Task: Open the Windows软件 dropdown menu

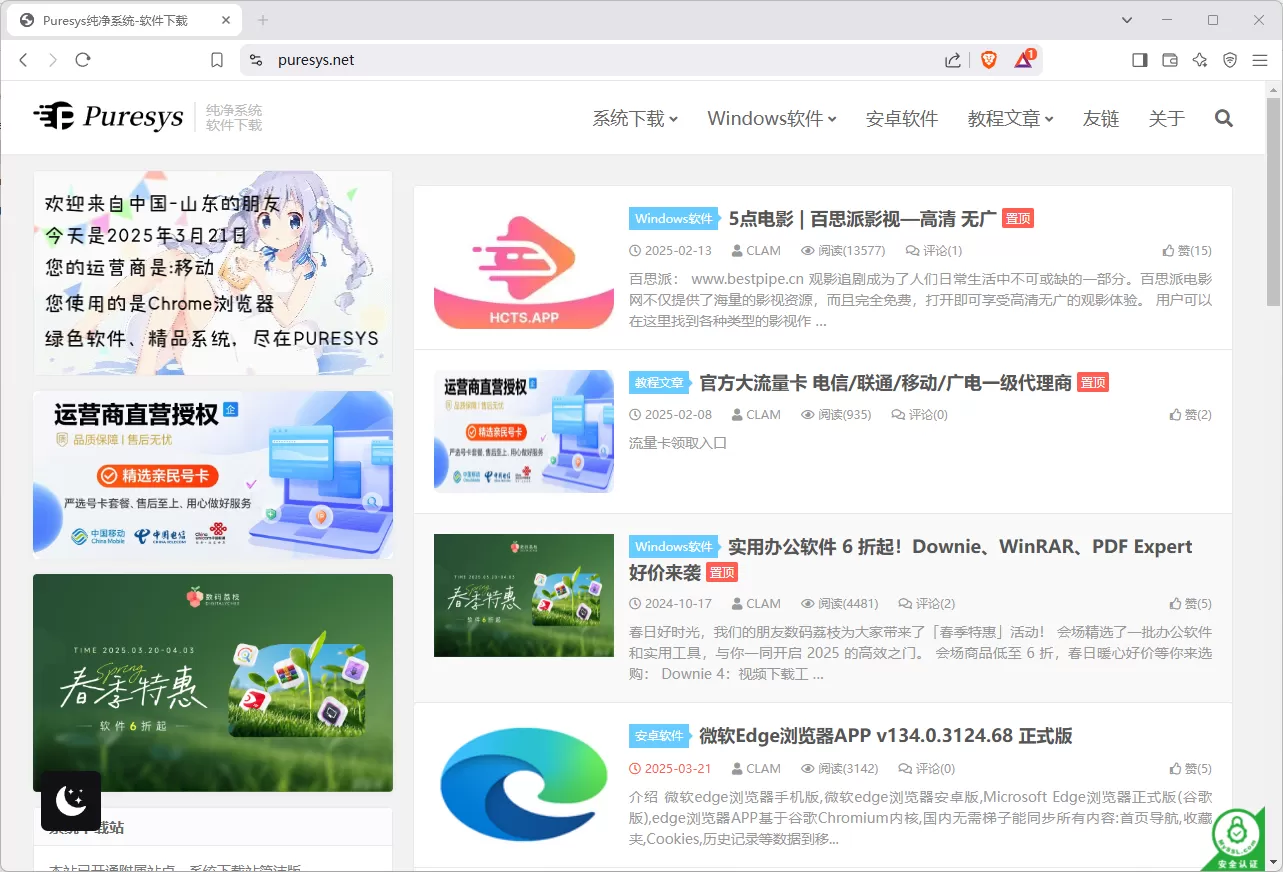Action: pyautogui.click(x=771, y=118)
